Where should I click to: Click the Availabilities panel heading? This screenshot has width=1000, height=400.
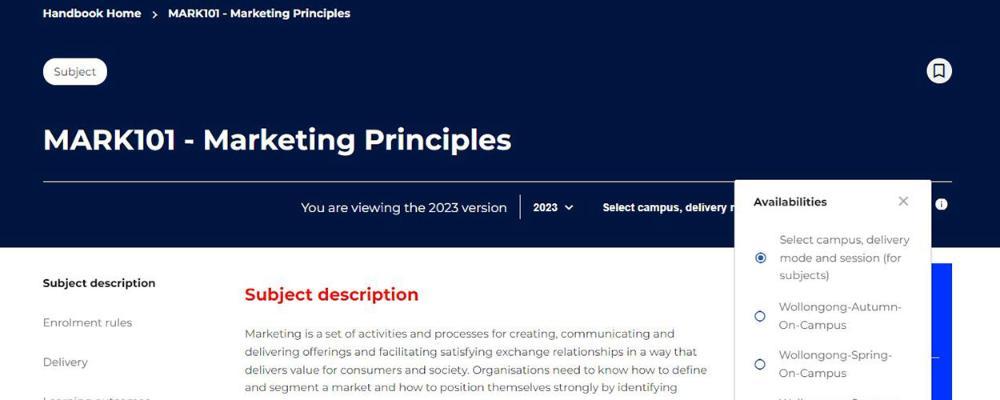790,202
